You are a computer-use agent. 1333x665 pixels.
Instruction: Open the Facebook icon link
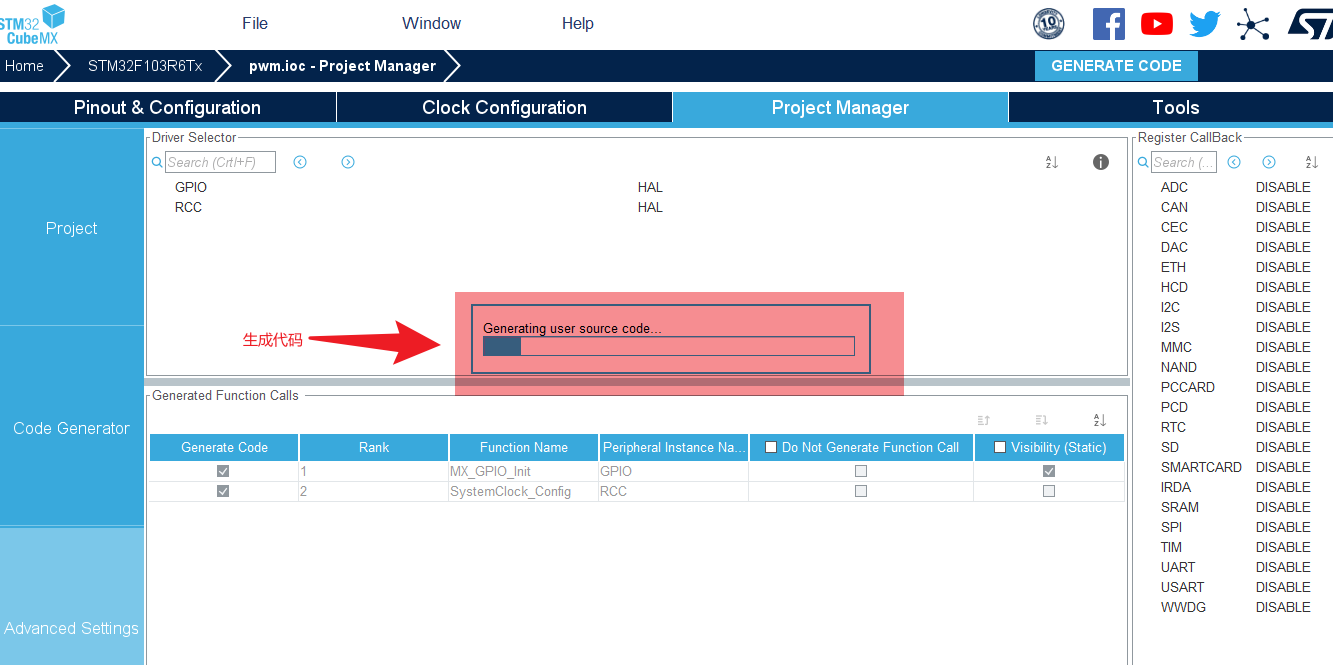[x=1108, y=24]
